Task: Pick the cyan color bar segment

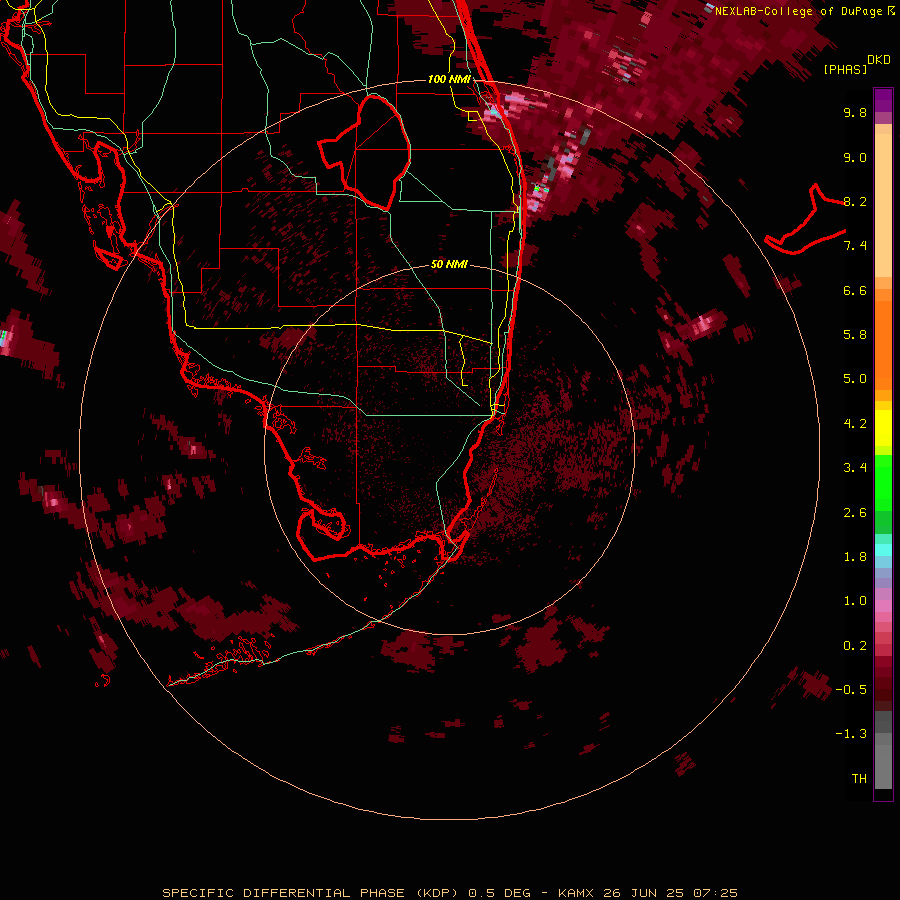Action: click(x=883, y=550)
